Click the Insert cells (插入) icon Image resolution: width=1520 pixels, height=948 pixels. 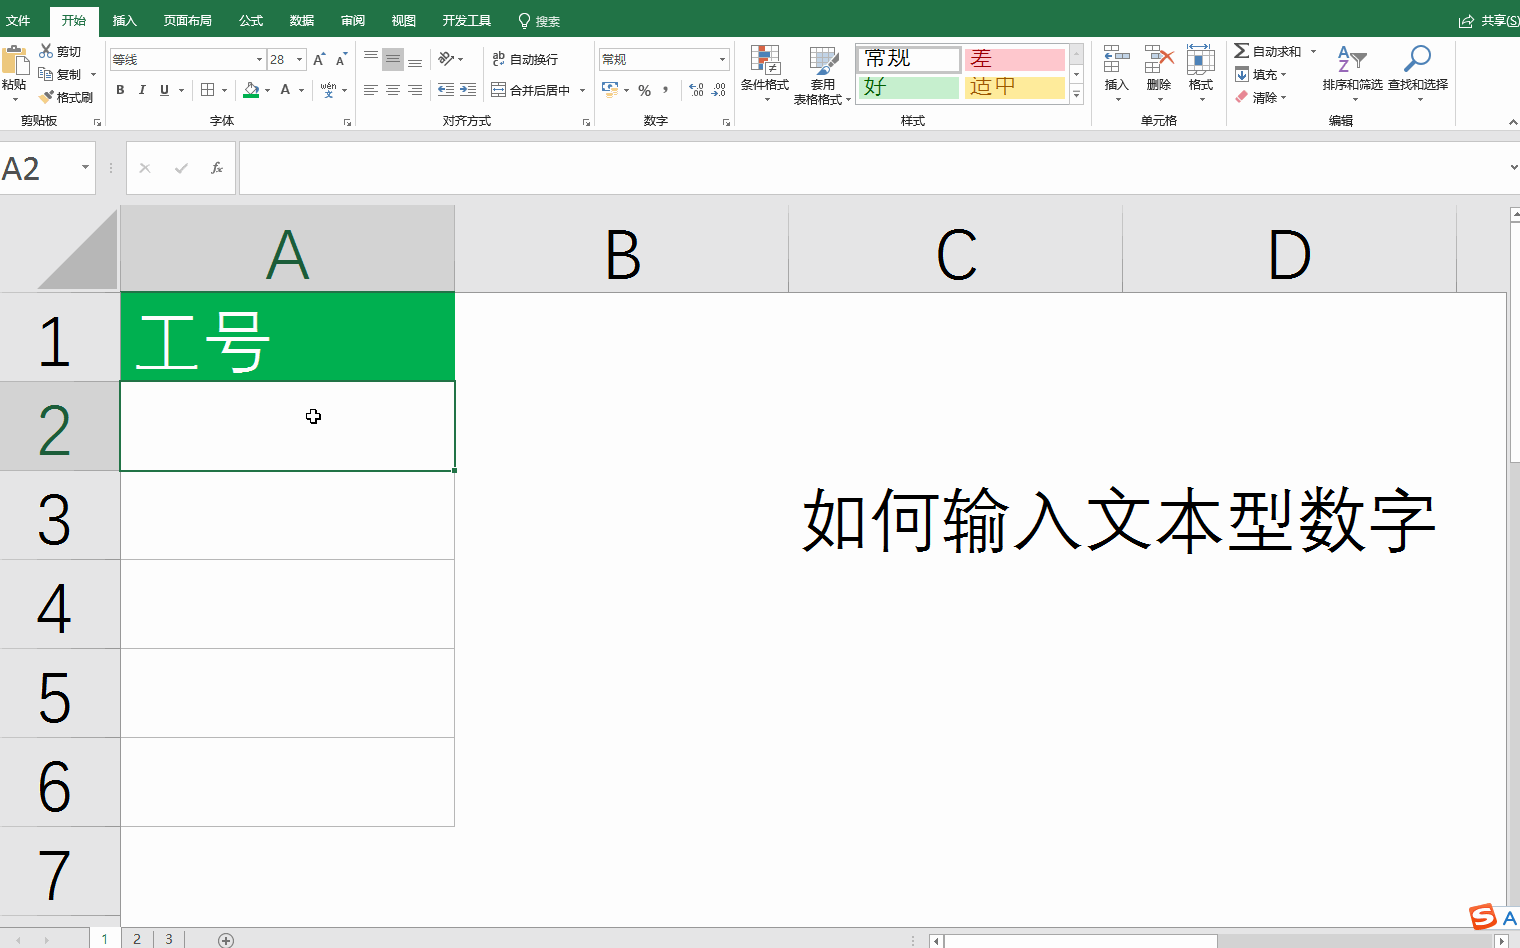[x=1117, y=59]
